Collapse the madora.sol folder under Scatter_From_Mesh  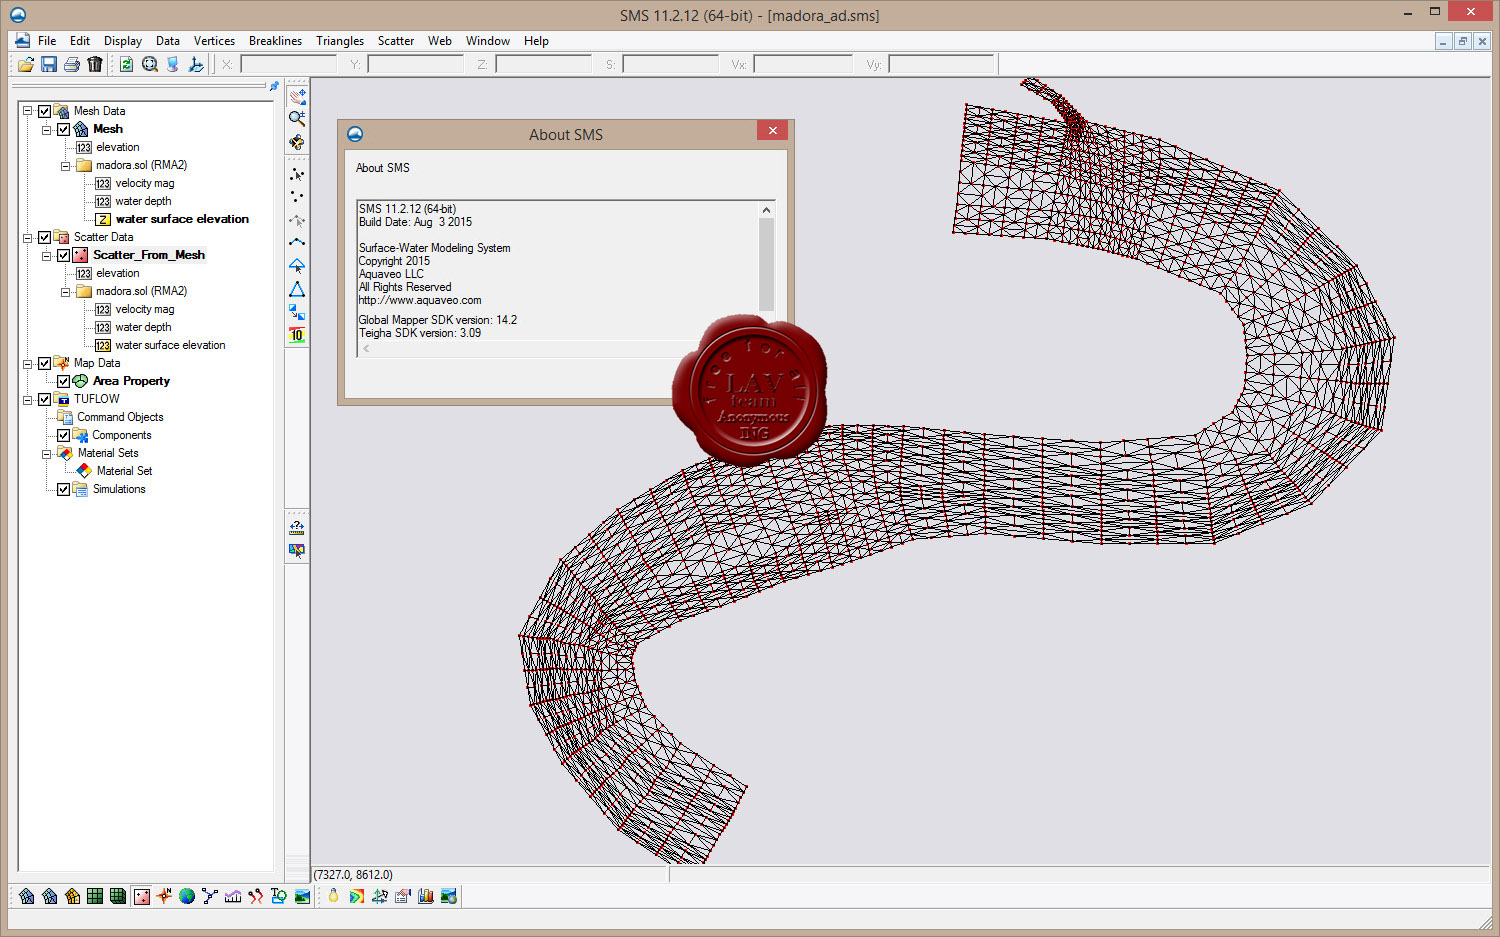coord(66,291)
